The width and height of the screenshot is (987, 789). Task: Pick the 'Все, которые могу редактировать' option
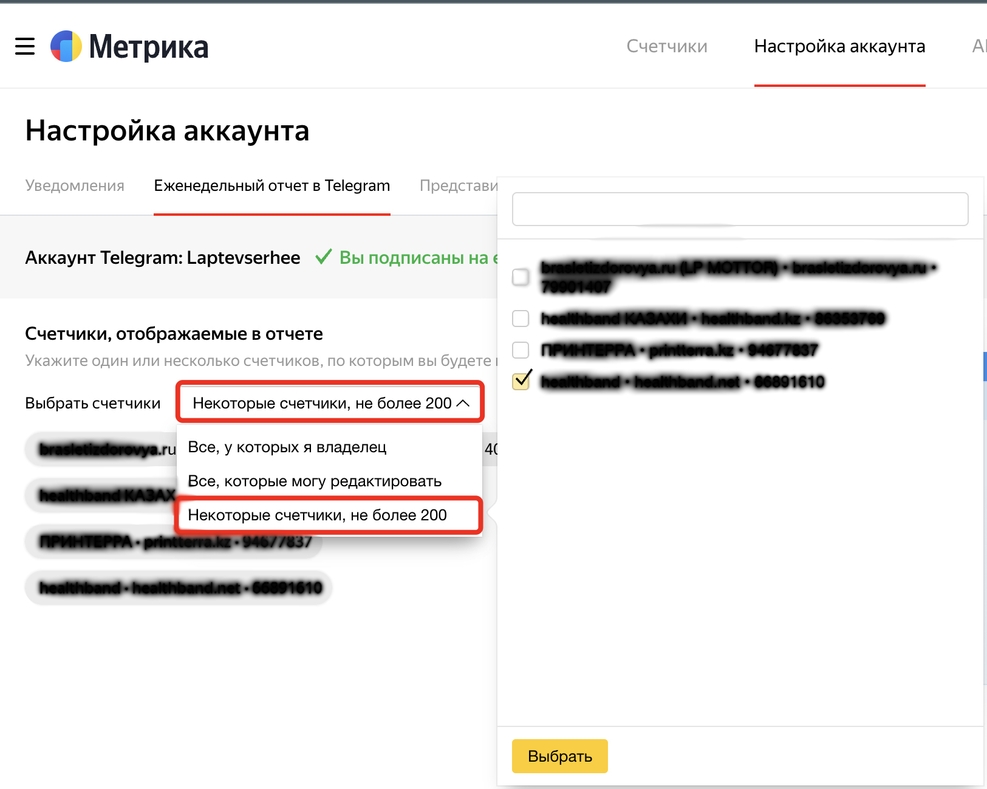click(329, 481)
